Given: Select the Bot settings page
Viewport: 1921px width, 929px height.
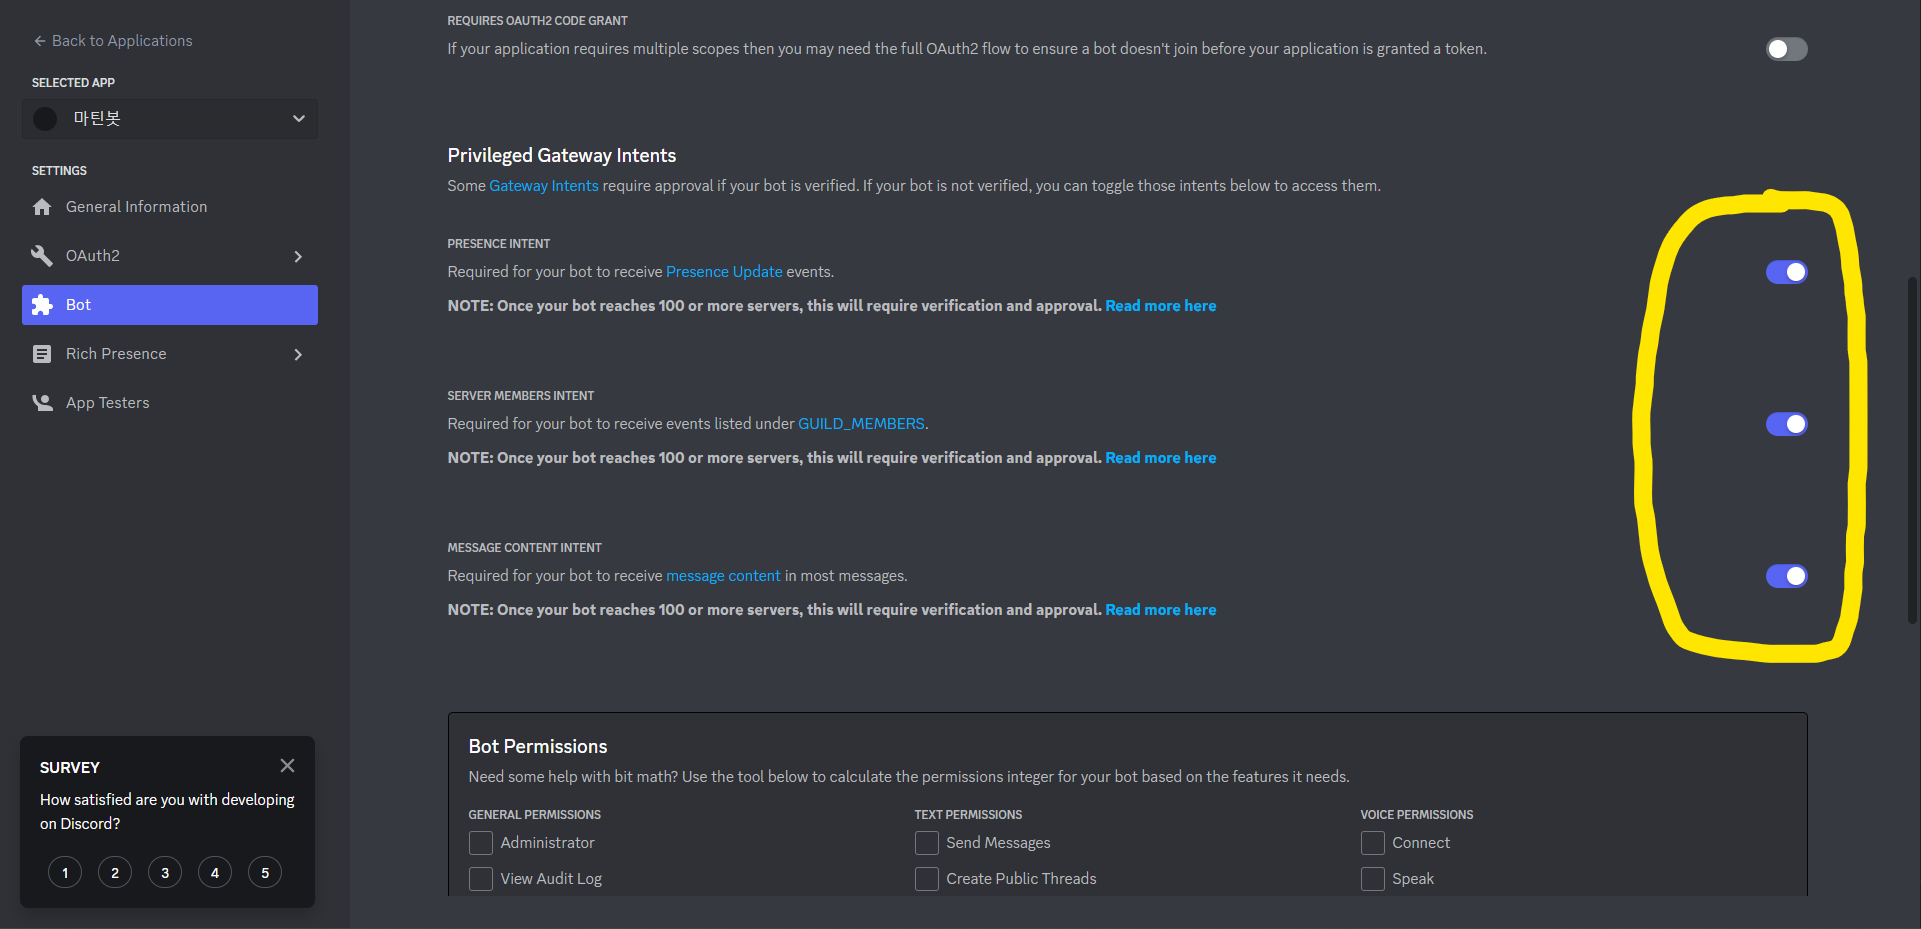Looking at the screenshot, I should click(x=170, y=305).
